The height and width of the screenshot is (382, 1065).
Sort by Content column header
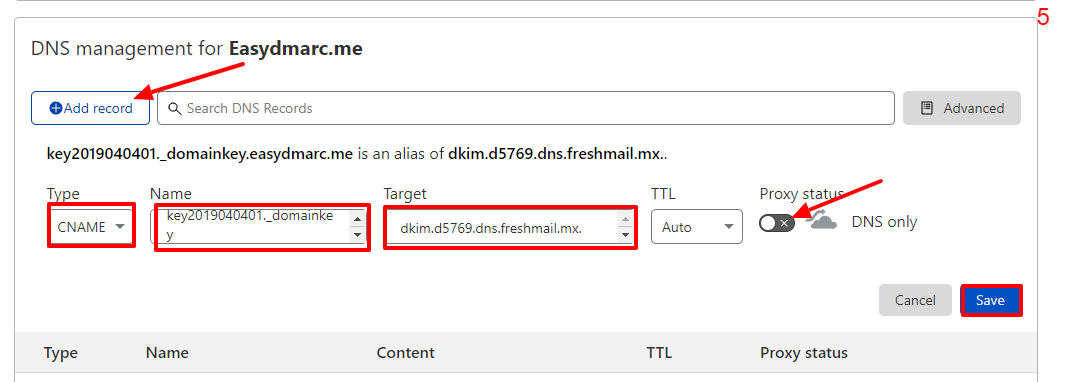coord(405,353)
